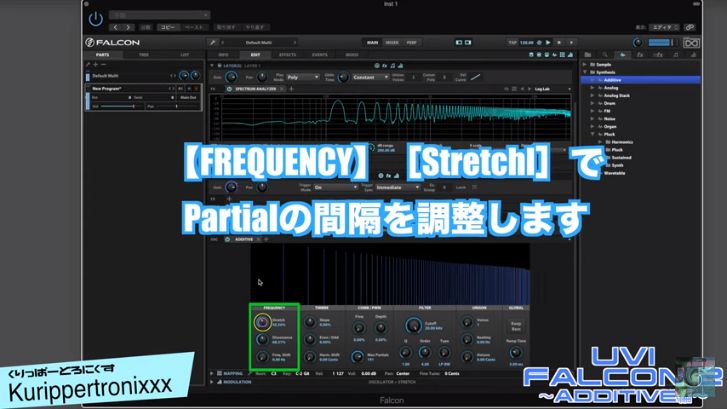The width and height of the screenshot is (727, 409).
Task: Expand the Modulation section
Action: pyautogui.click(x=212, y=382)
